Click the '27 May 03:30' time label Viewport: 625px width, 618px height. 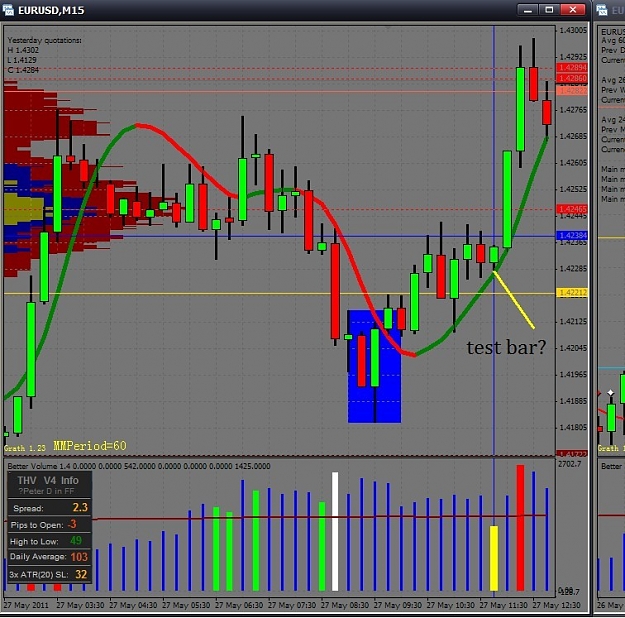80,605
